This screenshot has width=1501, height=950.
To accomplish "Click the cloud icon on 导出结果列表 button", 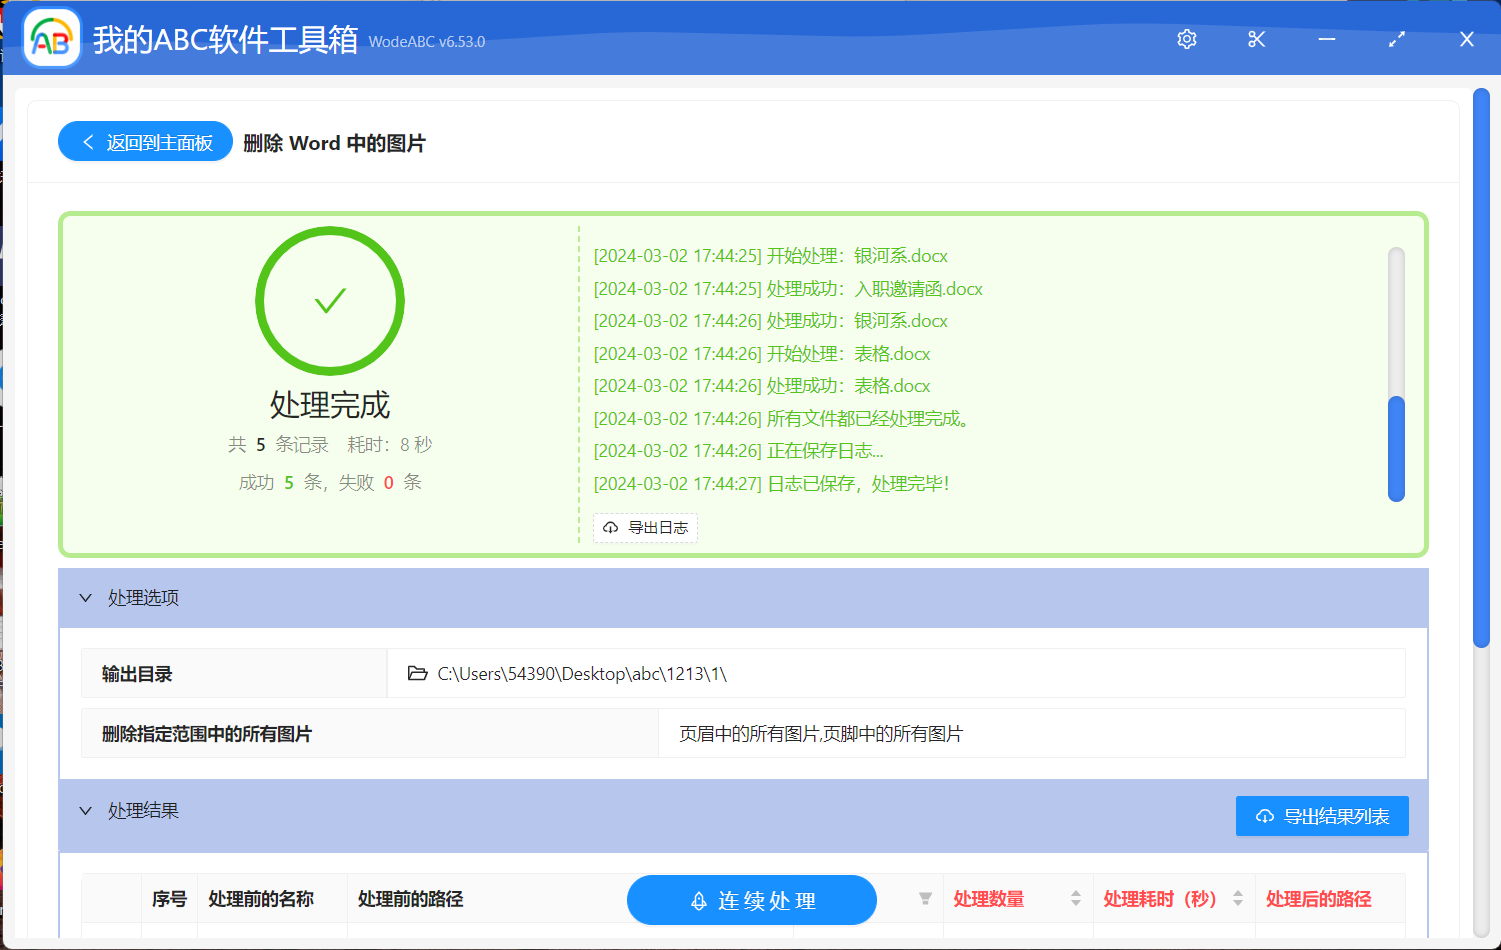I will point(1263,815).
